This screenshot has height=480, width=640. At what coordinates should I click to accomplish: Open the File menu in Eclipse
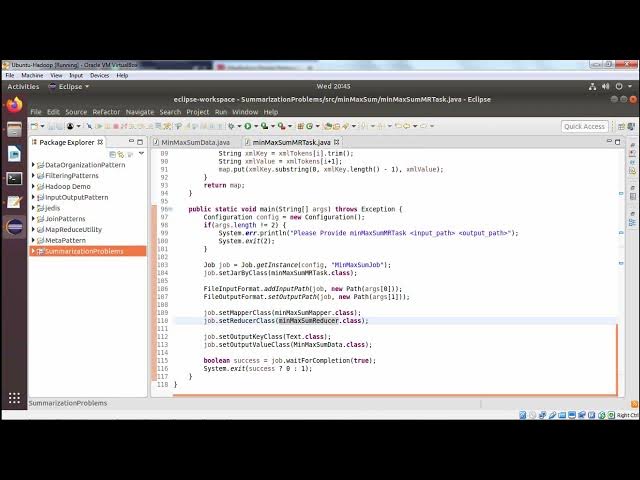(36, 112)
